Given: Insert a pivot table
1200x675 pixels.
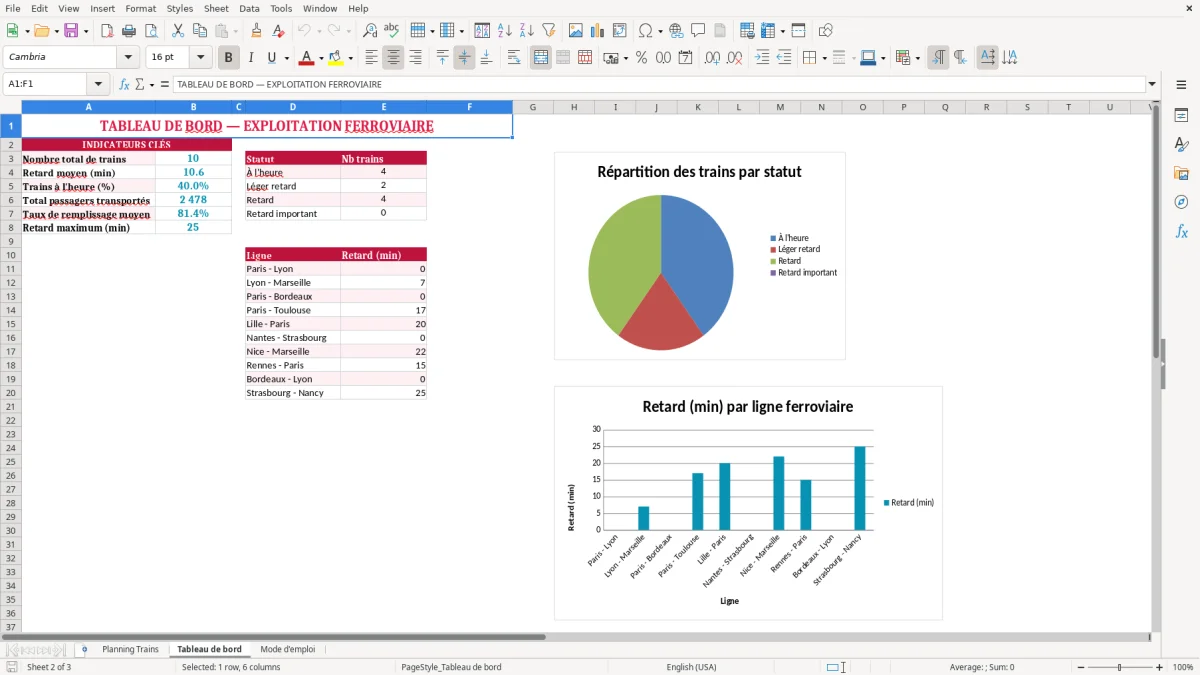Looking at the screenshot, I should (620, 31).
